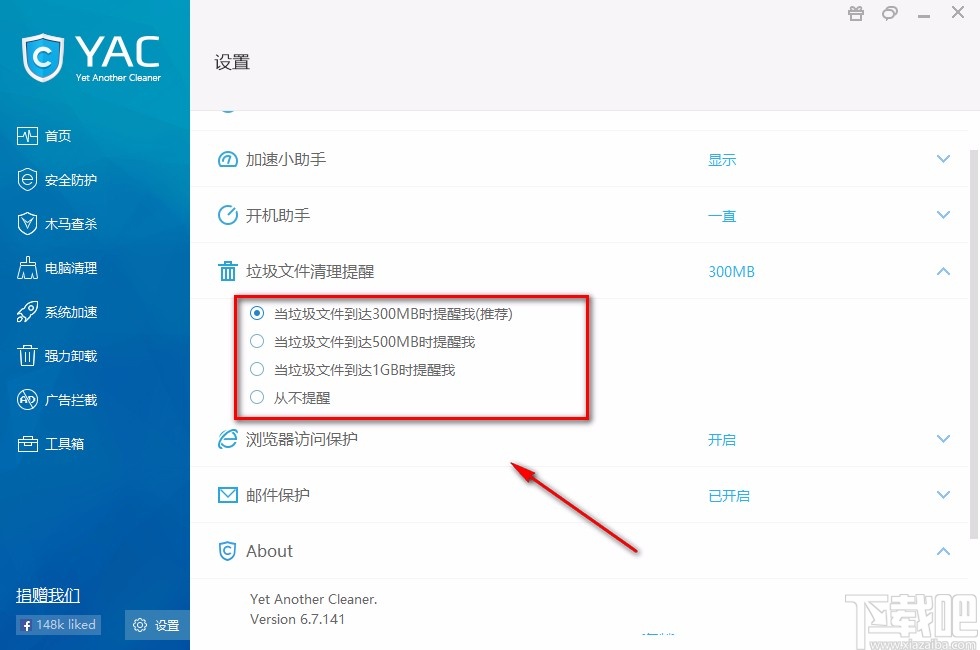Launch 系统加速 rocket speedup icon

click(27, 312)
